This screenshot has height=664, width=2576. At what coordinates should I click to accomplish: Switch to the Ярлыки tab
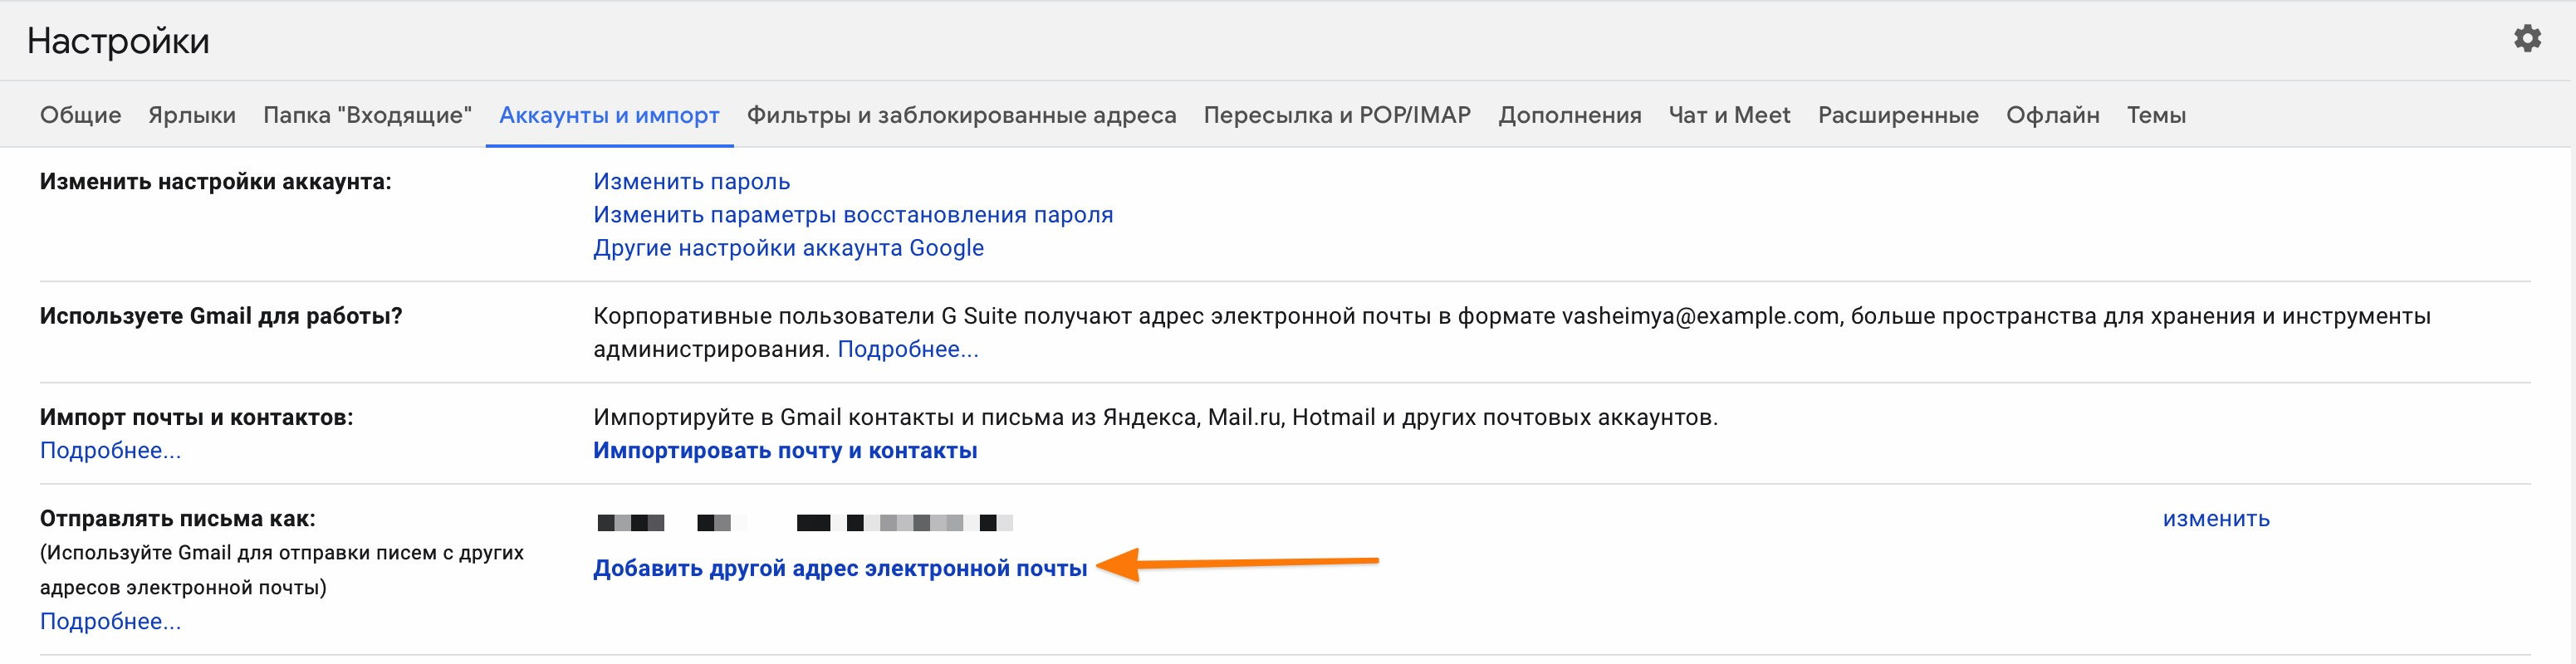(192, 115)
